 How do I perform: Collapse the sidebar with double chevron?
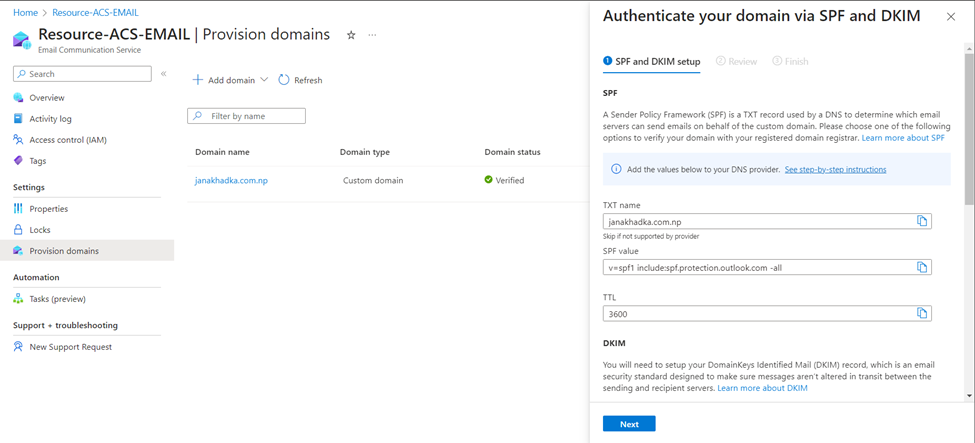(x=164, y=73)
